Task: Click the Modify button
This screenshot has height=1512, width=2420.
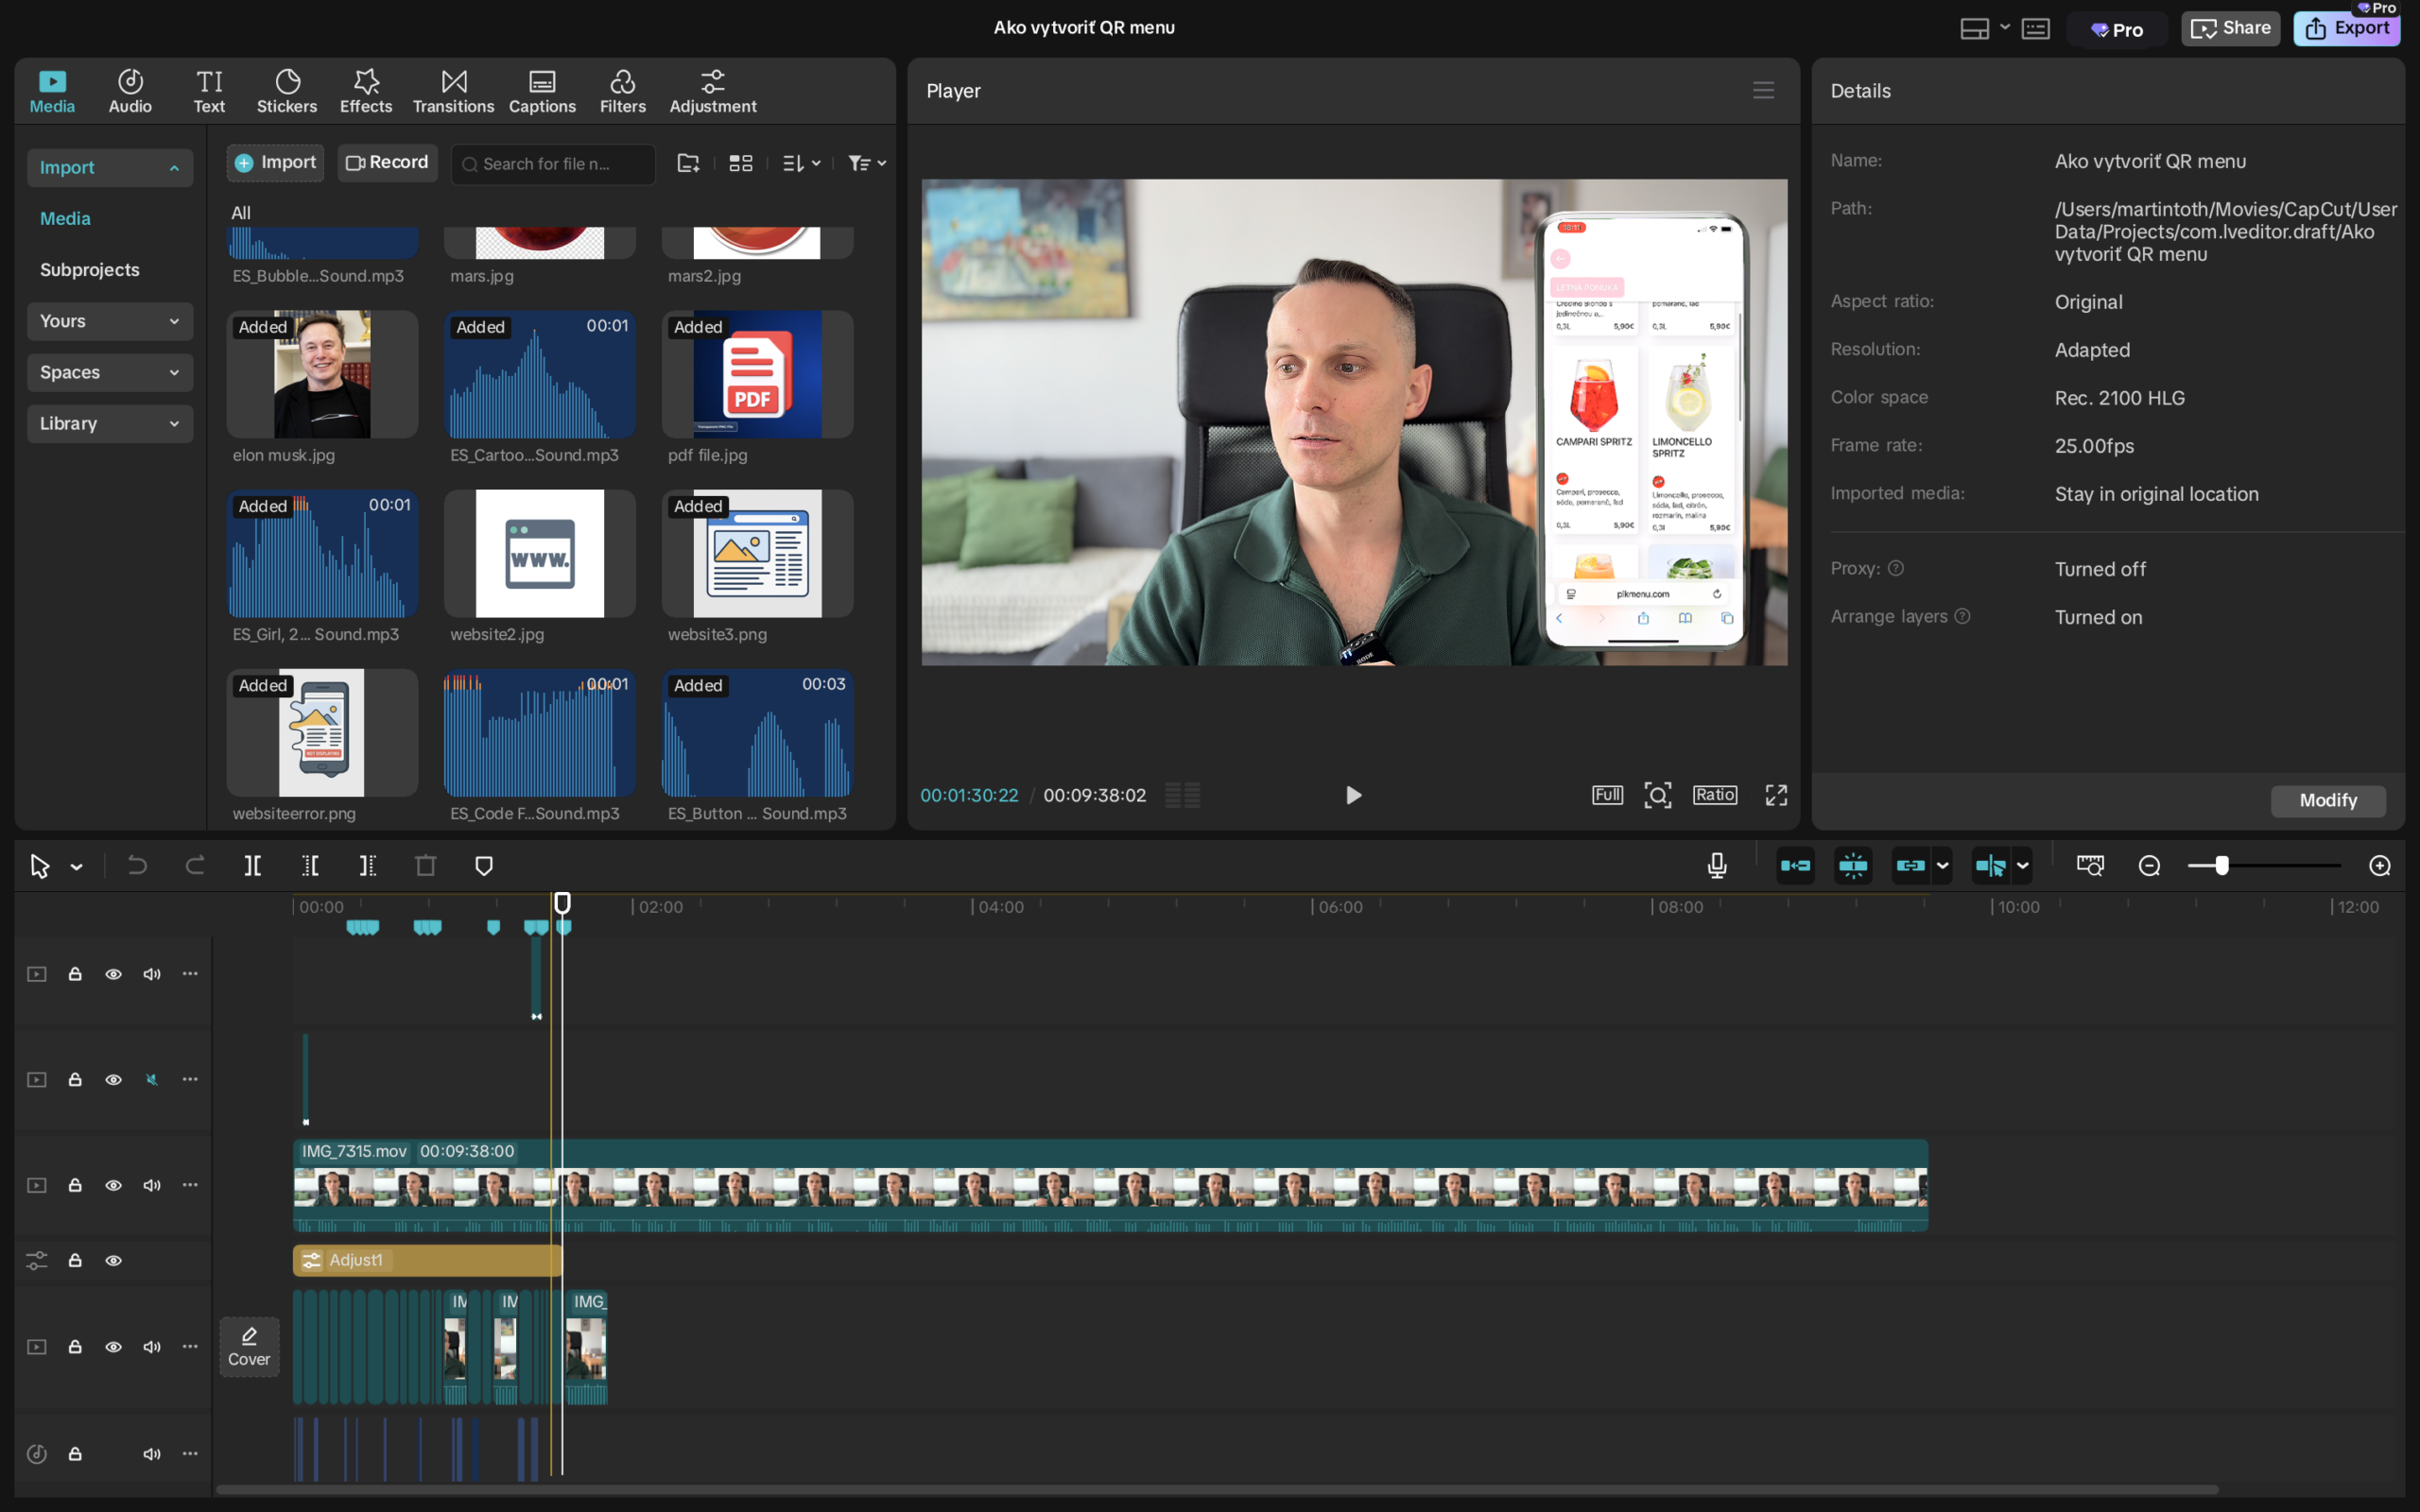Action: [2328, 800]
